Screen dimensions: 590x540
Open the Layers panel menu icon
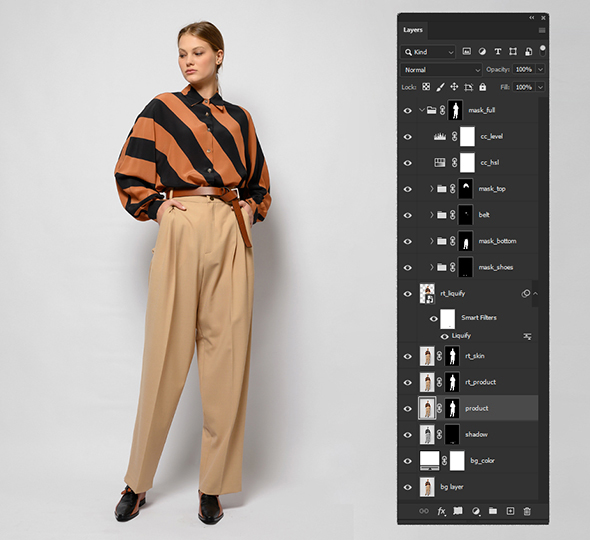pos(542,30)
